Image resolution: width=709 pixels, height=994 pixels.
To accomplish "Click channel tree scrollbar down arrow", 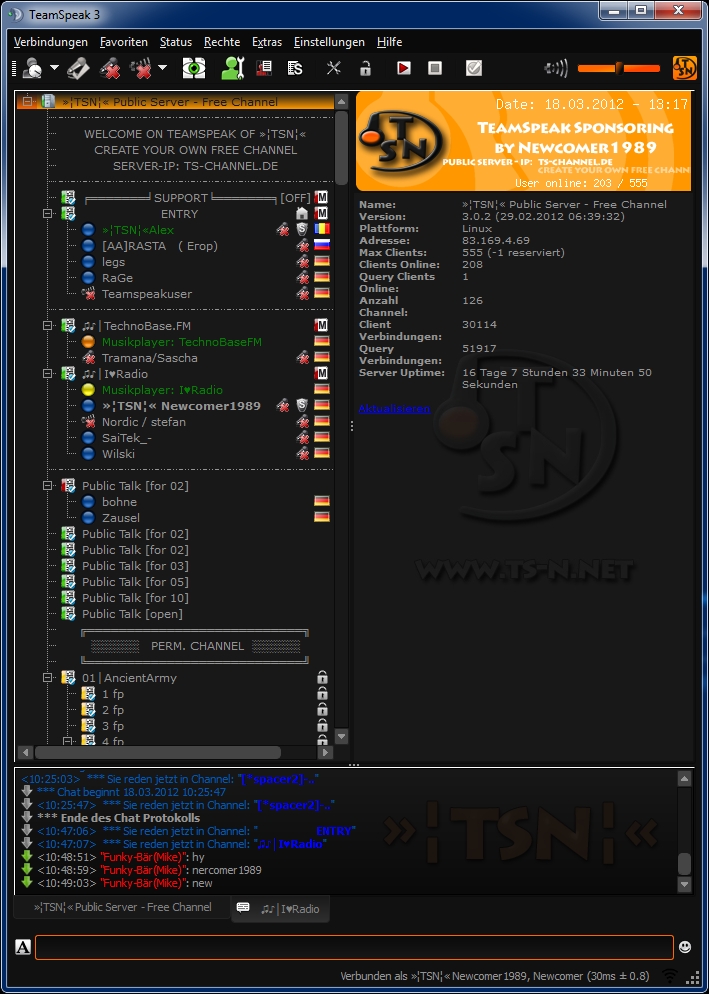I will 341,736.
